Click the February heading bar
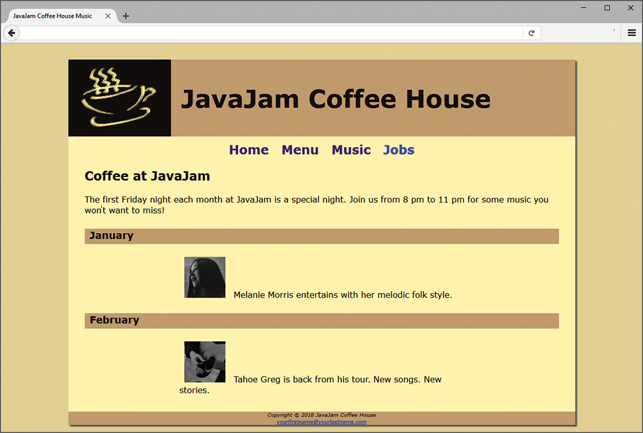Viewport: 643px width, 433px height. click(x=322, y=321)
